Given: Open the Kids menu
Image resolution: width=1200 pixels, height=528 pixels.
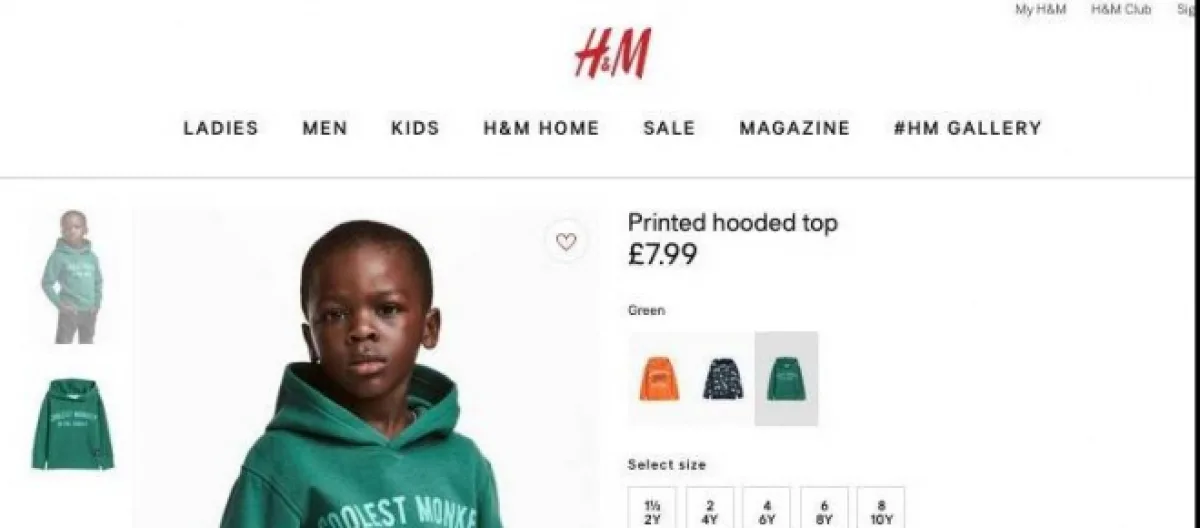Looking at the screenshot, I should point(415,128).
